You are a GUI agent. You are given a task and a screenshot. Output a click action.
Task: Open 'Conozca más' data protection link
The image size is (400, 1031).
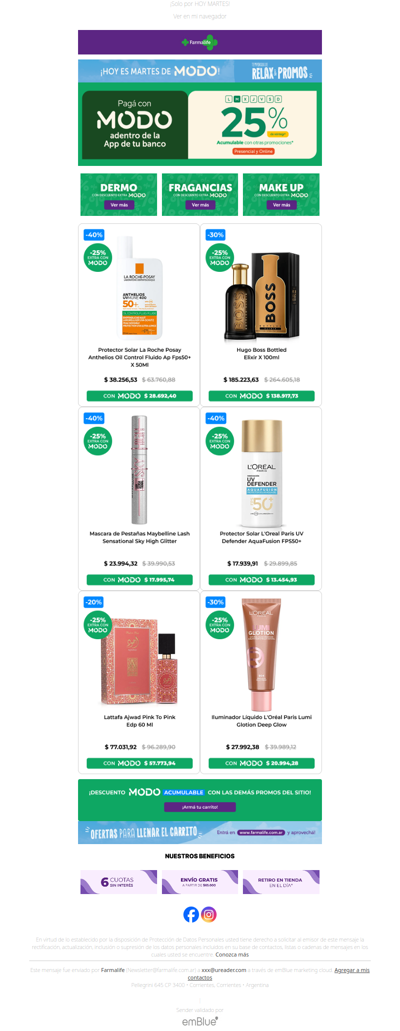coord(232,954)
